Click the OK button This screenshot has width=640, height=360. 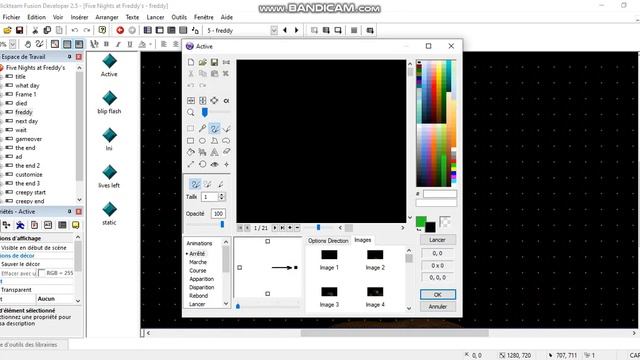[438, 294]
